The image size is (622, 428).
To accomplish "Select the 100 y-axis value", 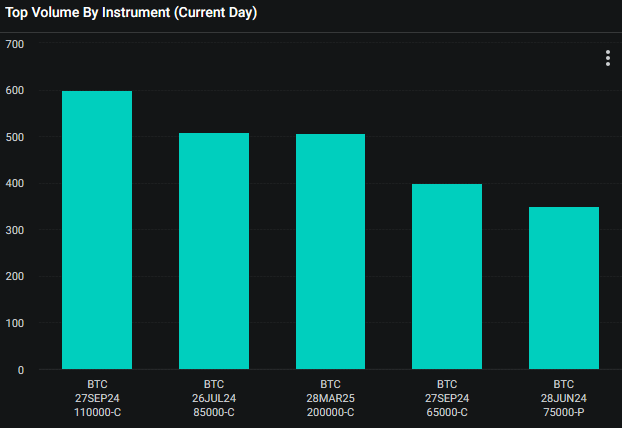I will (x=15, y=324).
